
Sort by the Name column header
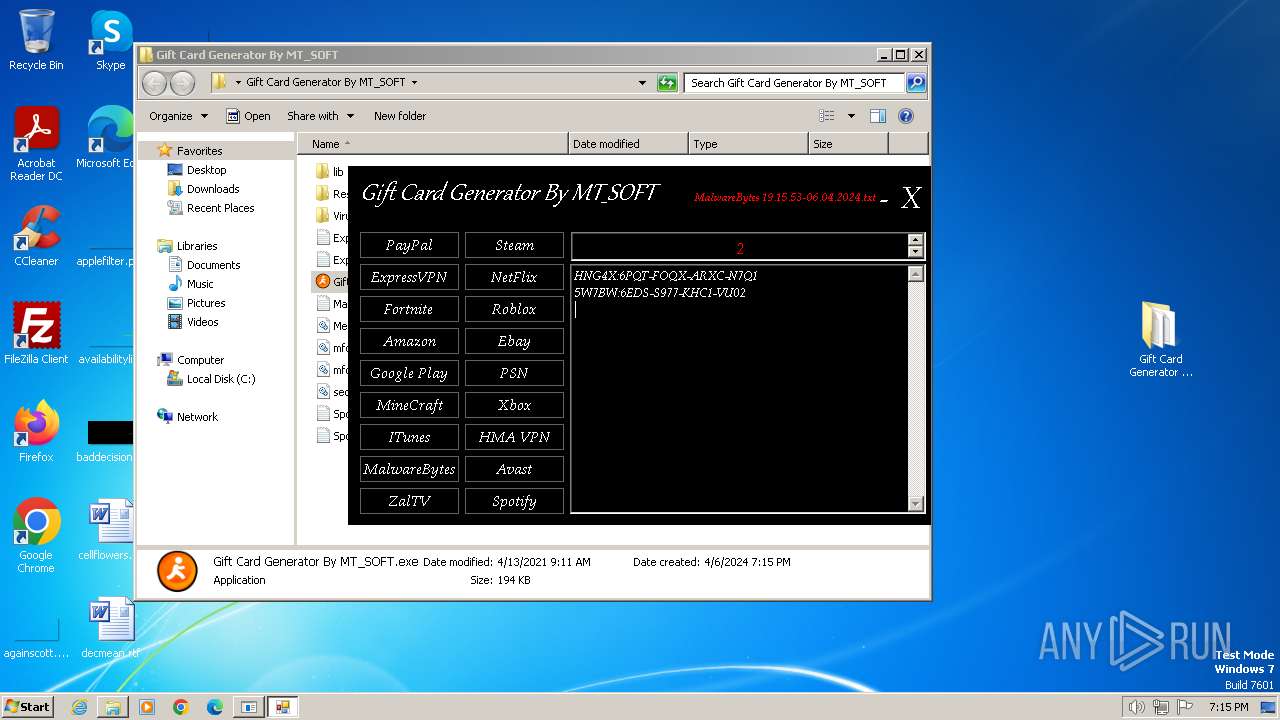point(432,144)
